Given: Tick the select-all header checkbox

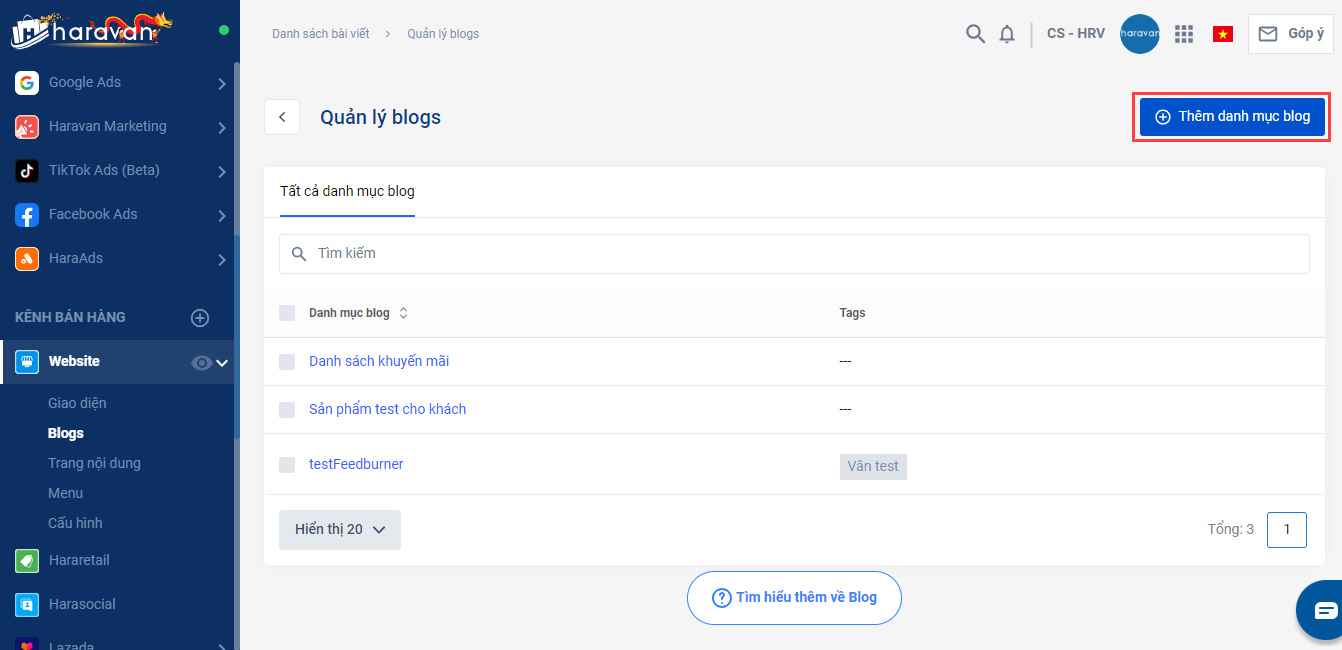Looking at the screenshot, I should pos(287,313).
